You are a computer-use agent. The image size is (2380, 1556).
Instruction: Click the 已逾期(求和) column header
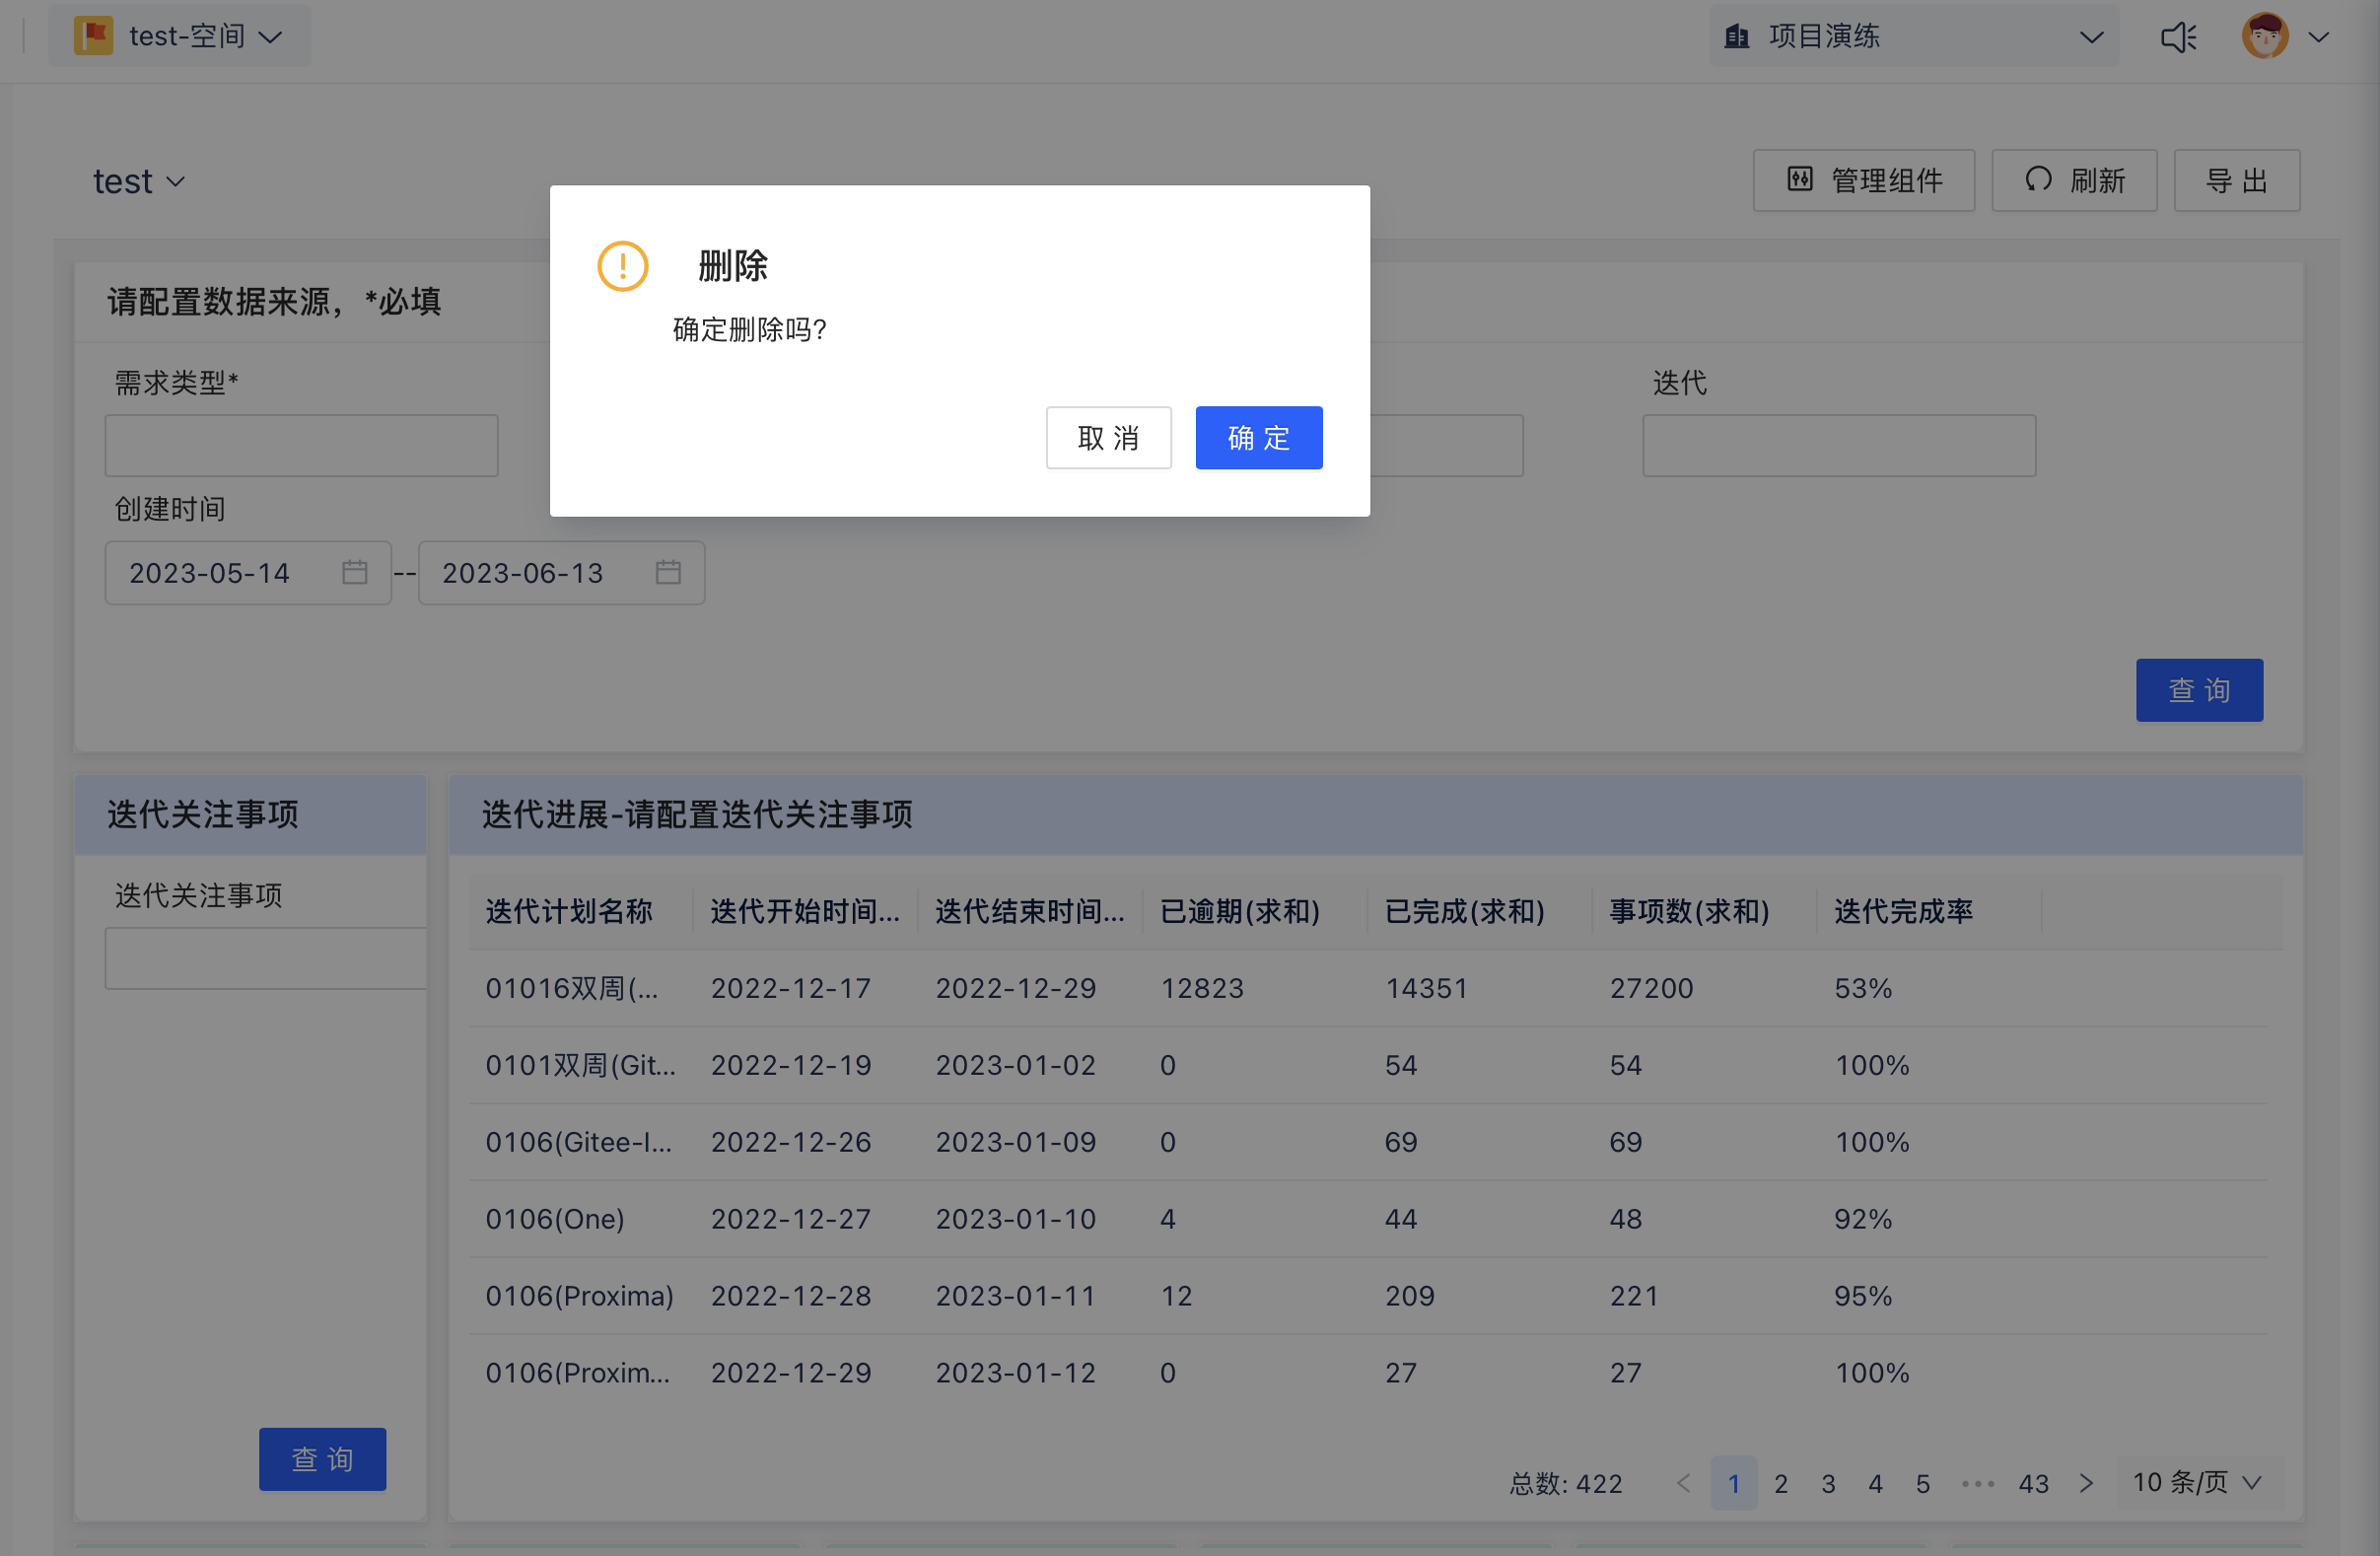click(1240, 911)
